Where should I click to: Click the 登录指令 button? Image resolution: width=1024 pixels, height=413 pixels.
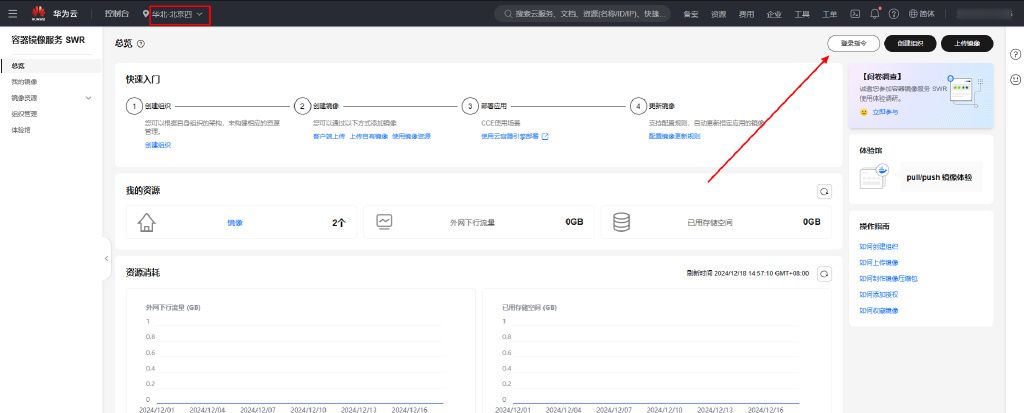tap(853, 43)
